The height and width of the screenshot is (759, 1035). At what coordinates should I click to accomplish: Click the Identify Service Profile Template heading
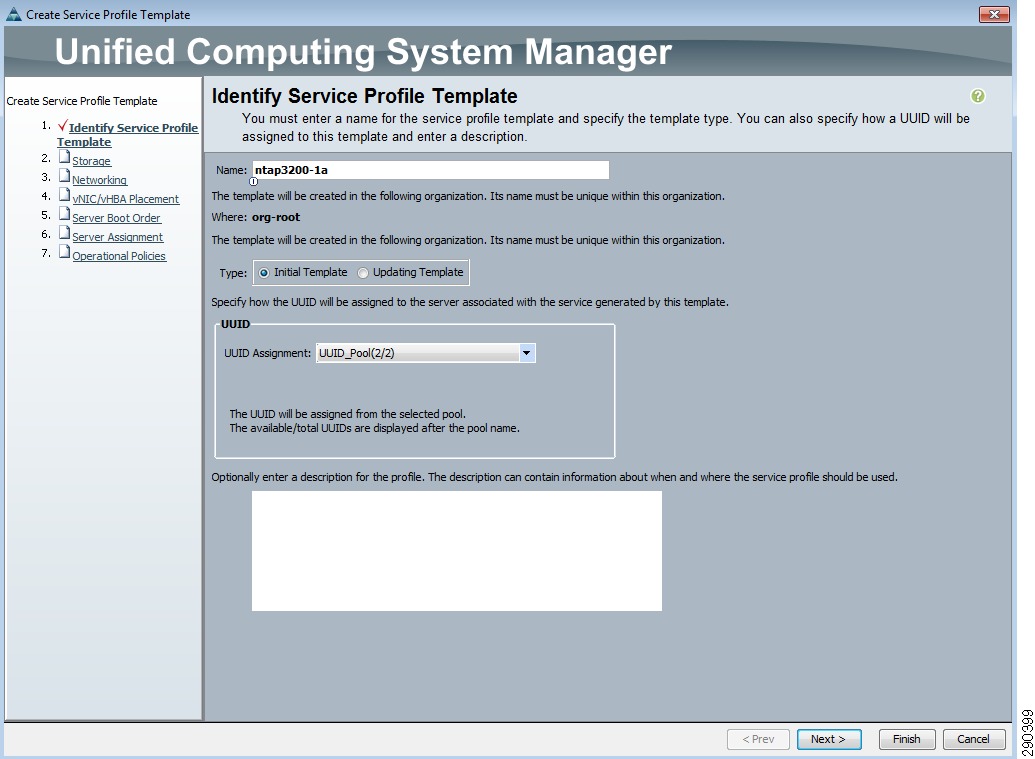tap(364, 96)
